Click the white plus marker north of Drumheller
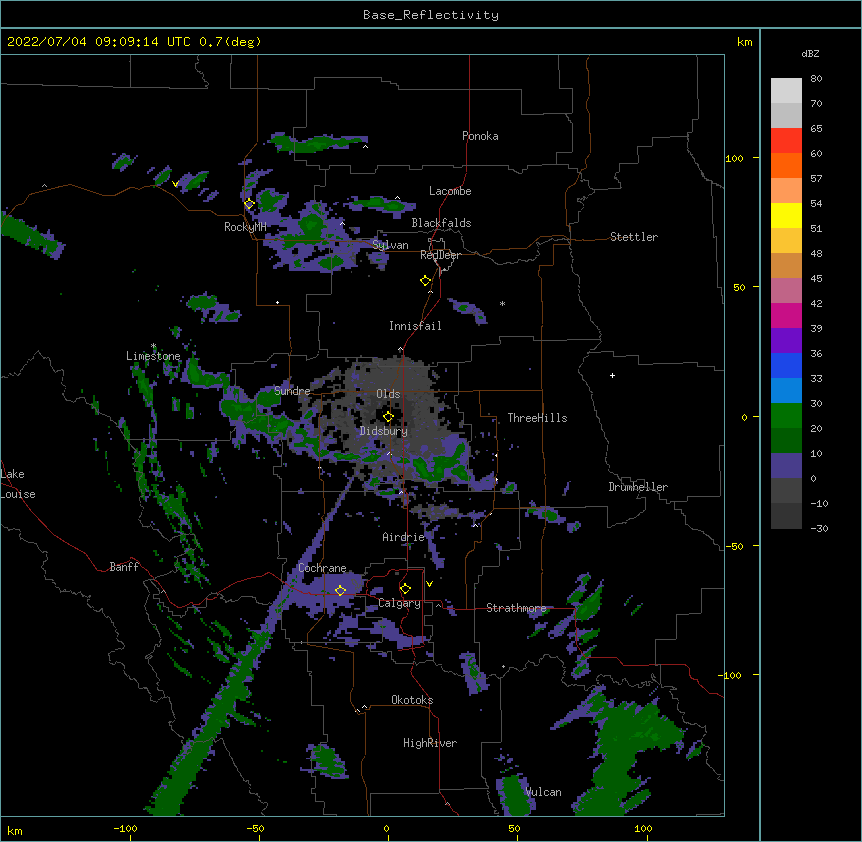Viewport: 862px width, 842px height. click(612, 375)
